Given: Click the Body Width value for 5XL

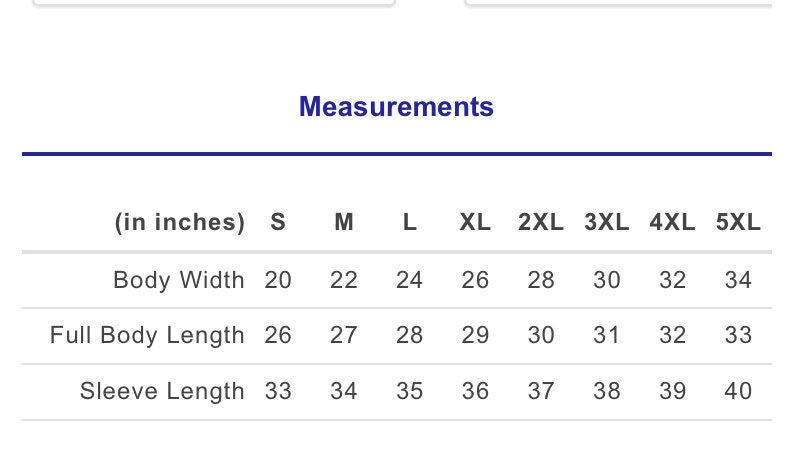Looking at the screenshot, I should pos(738,280).
